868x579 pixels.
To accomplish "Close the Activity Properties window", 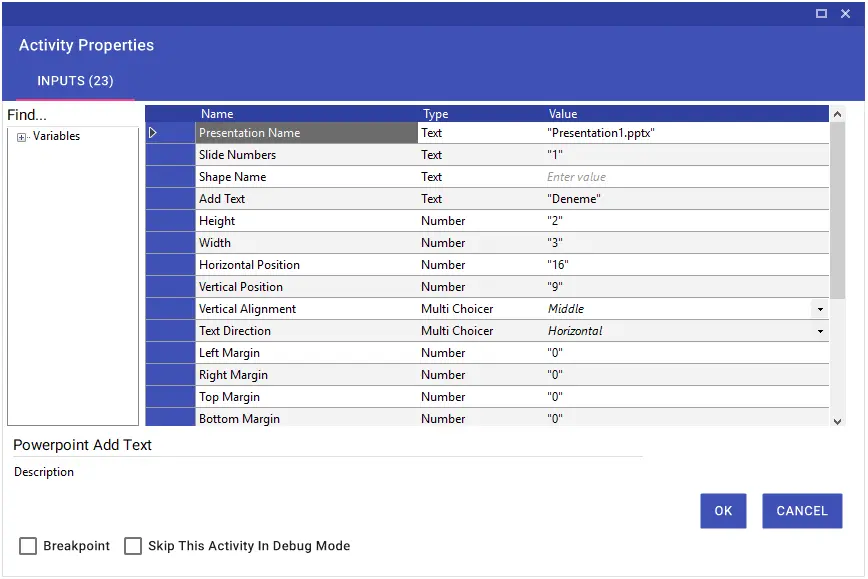I will click(845, 14).
